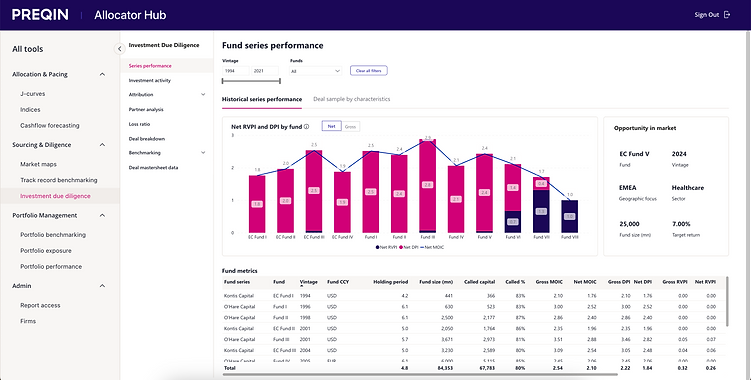Click the Net RVPI legend marker
751x380 pixels.
point(378,247)
